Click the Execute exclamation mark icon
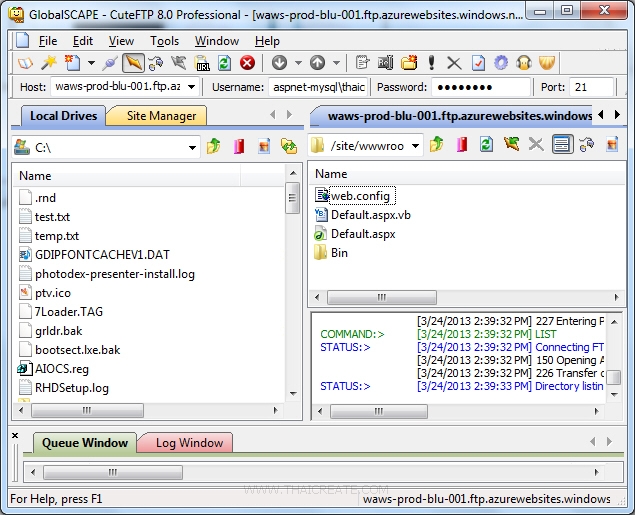This screenshot has height=515, width=635. click(431, 63)
